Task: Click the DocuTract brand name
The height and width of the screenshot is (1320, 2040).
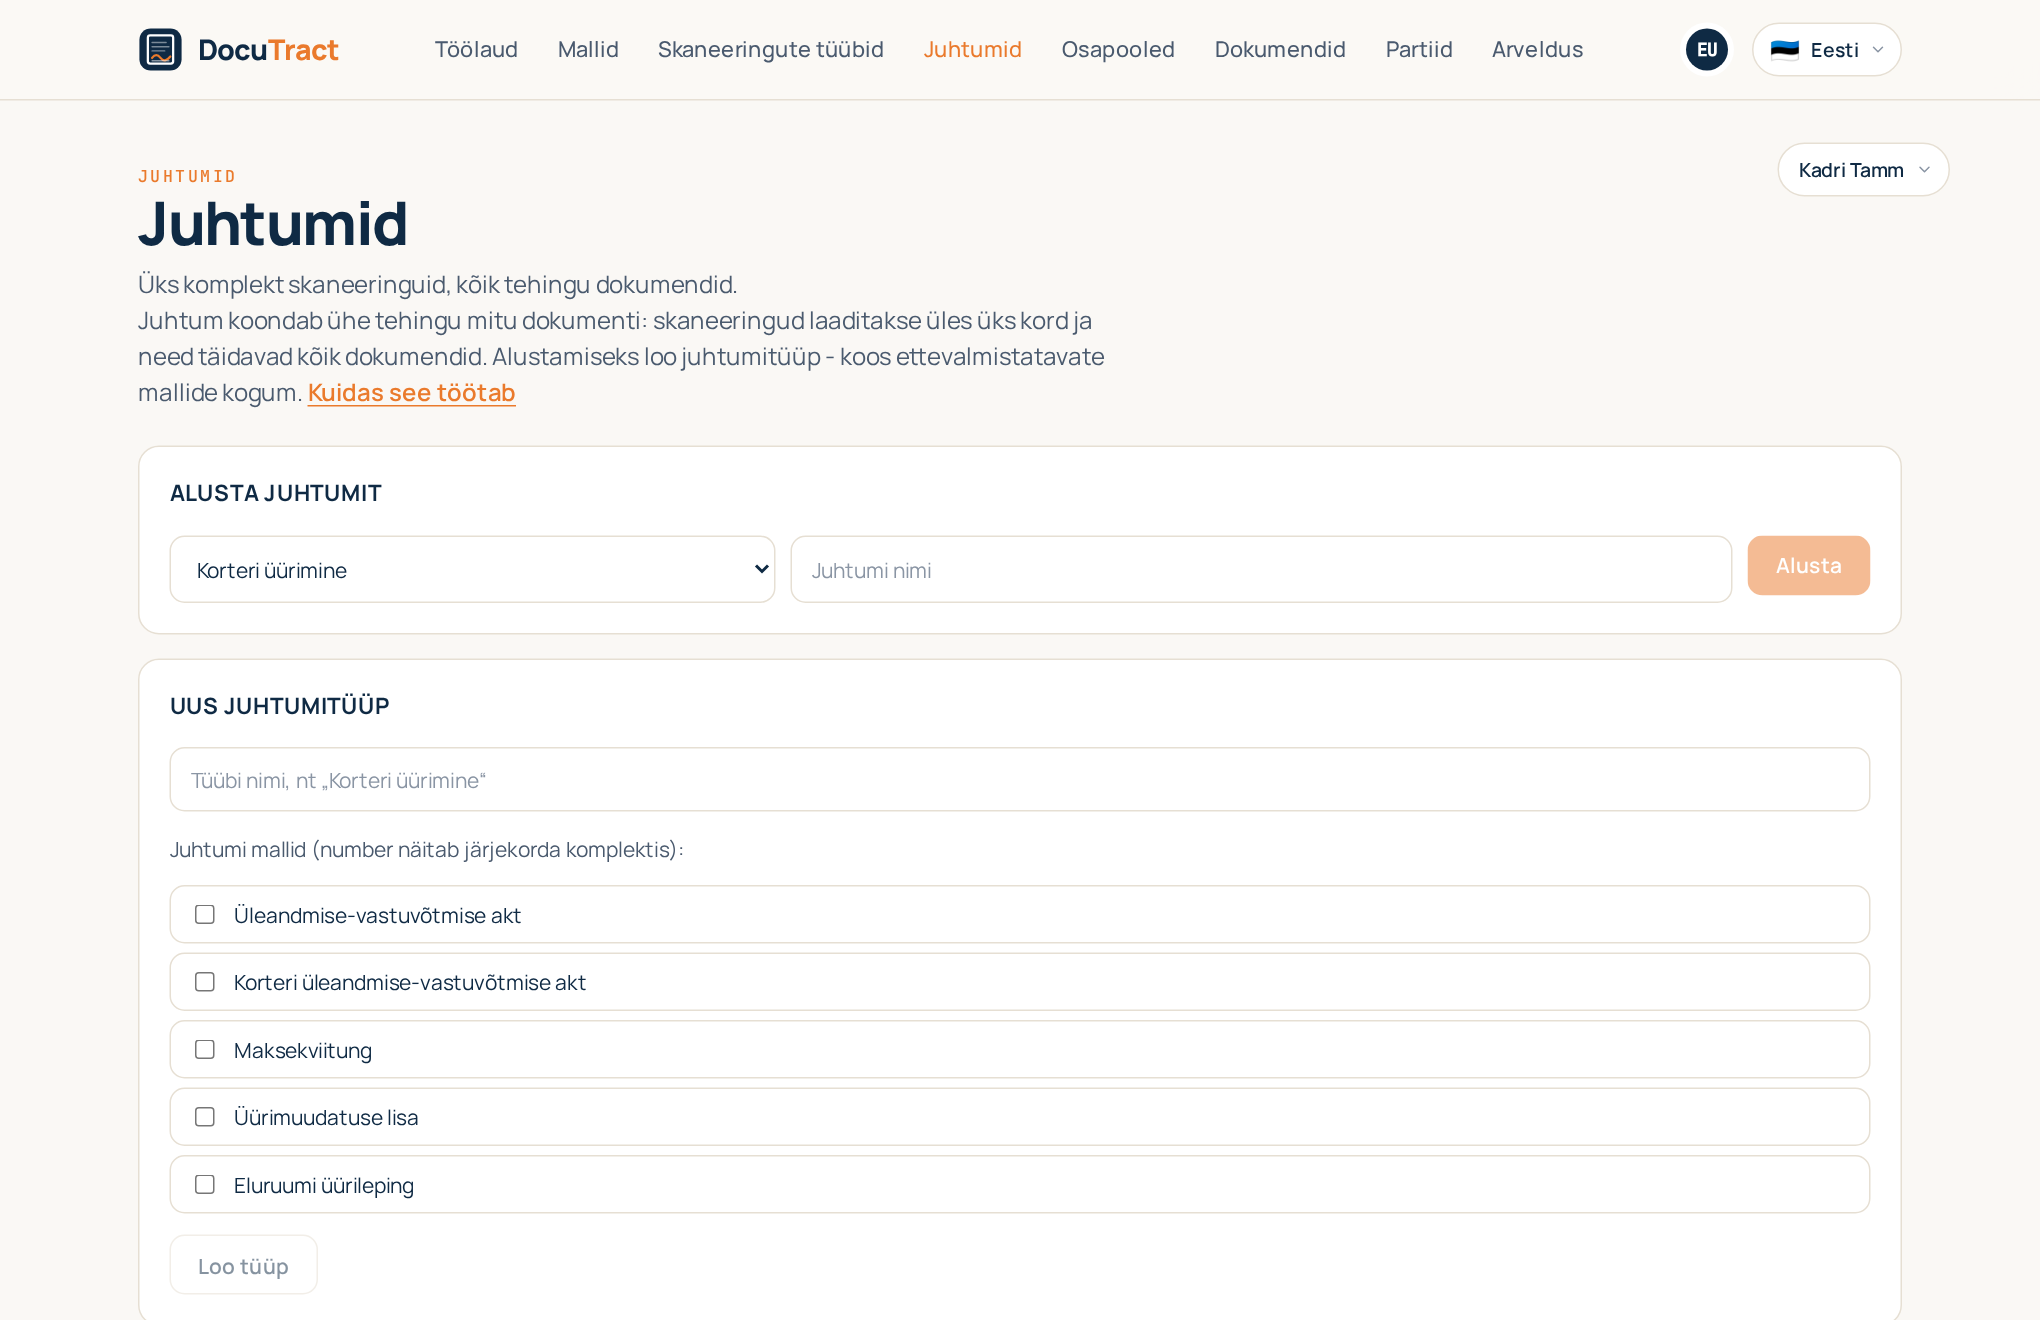Action: [268, 50]
